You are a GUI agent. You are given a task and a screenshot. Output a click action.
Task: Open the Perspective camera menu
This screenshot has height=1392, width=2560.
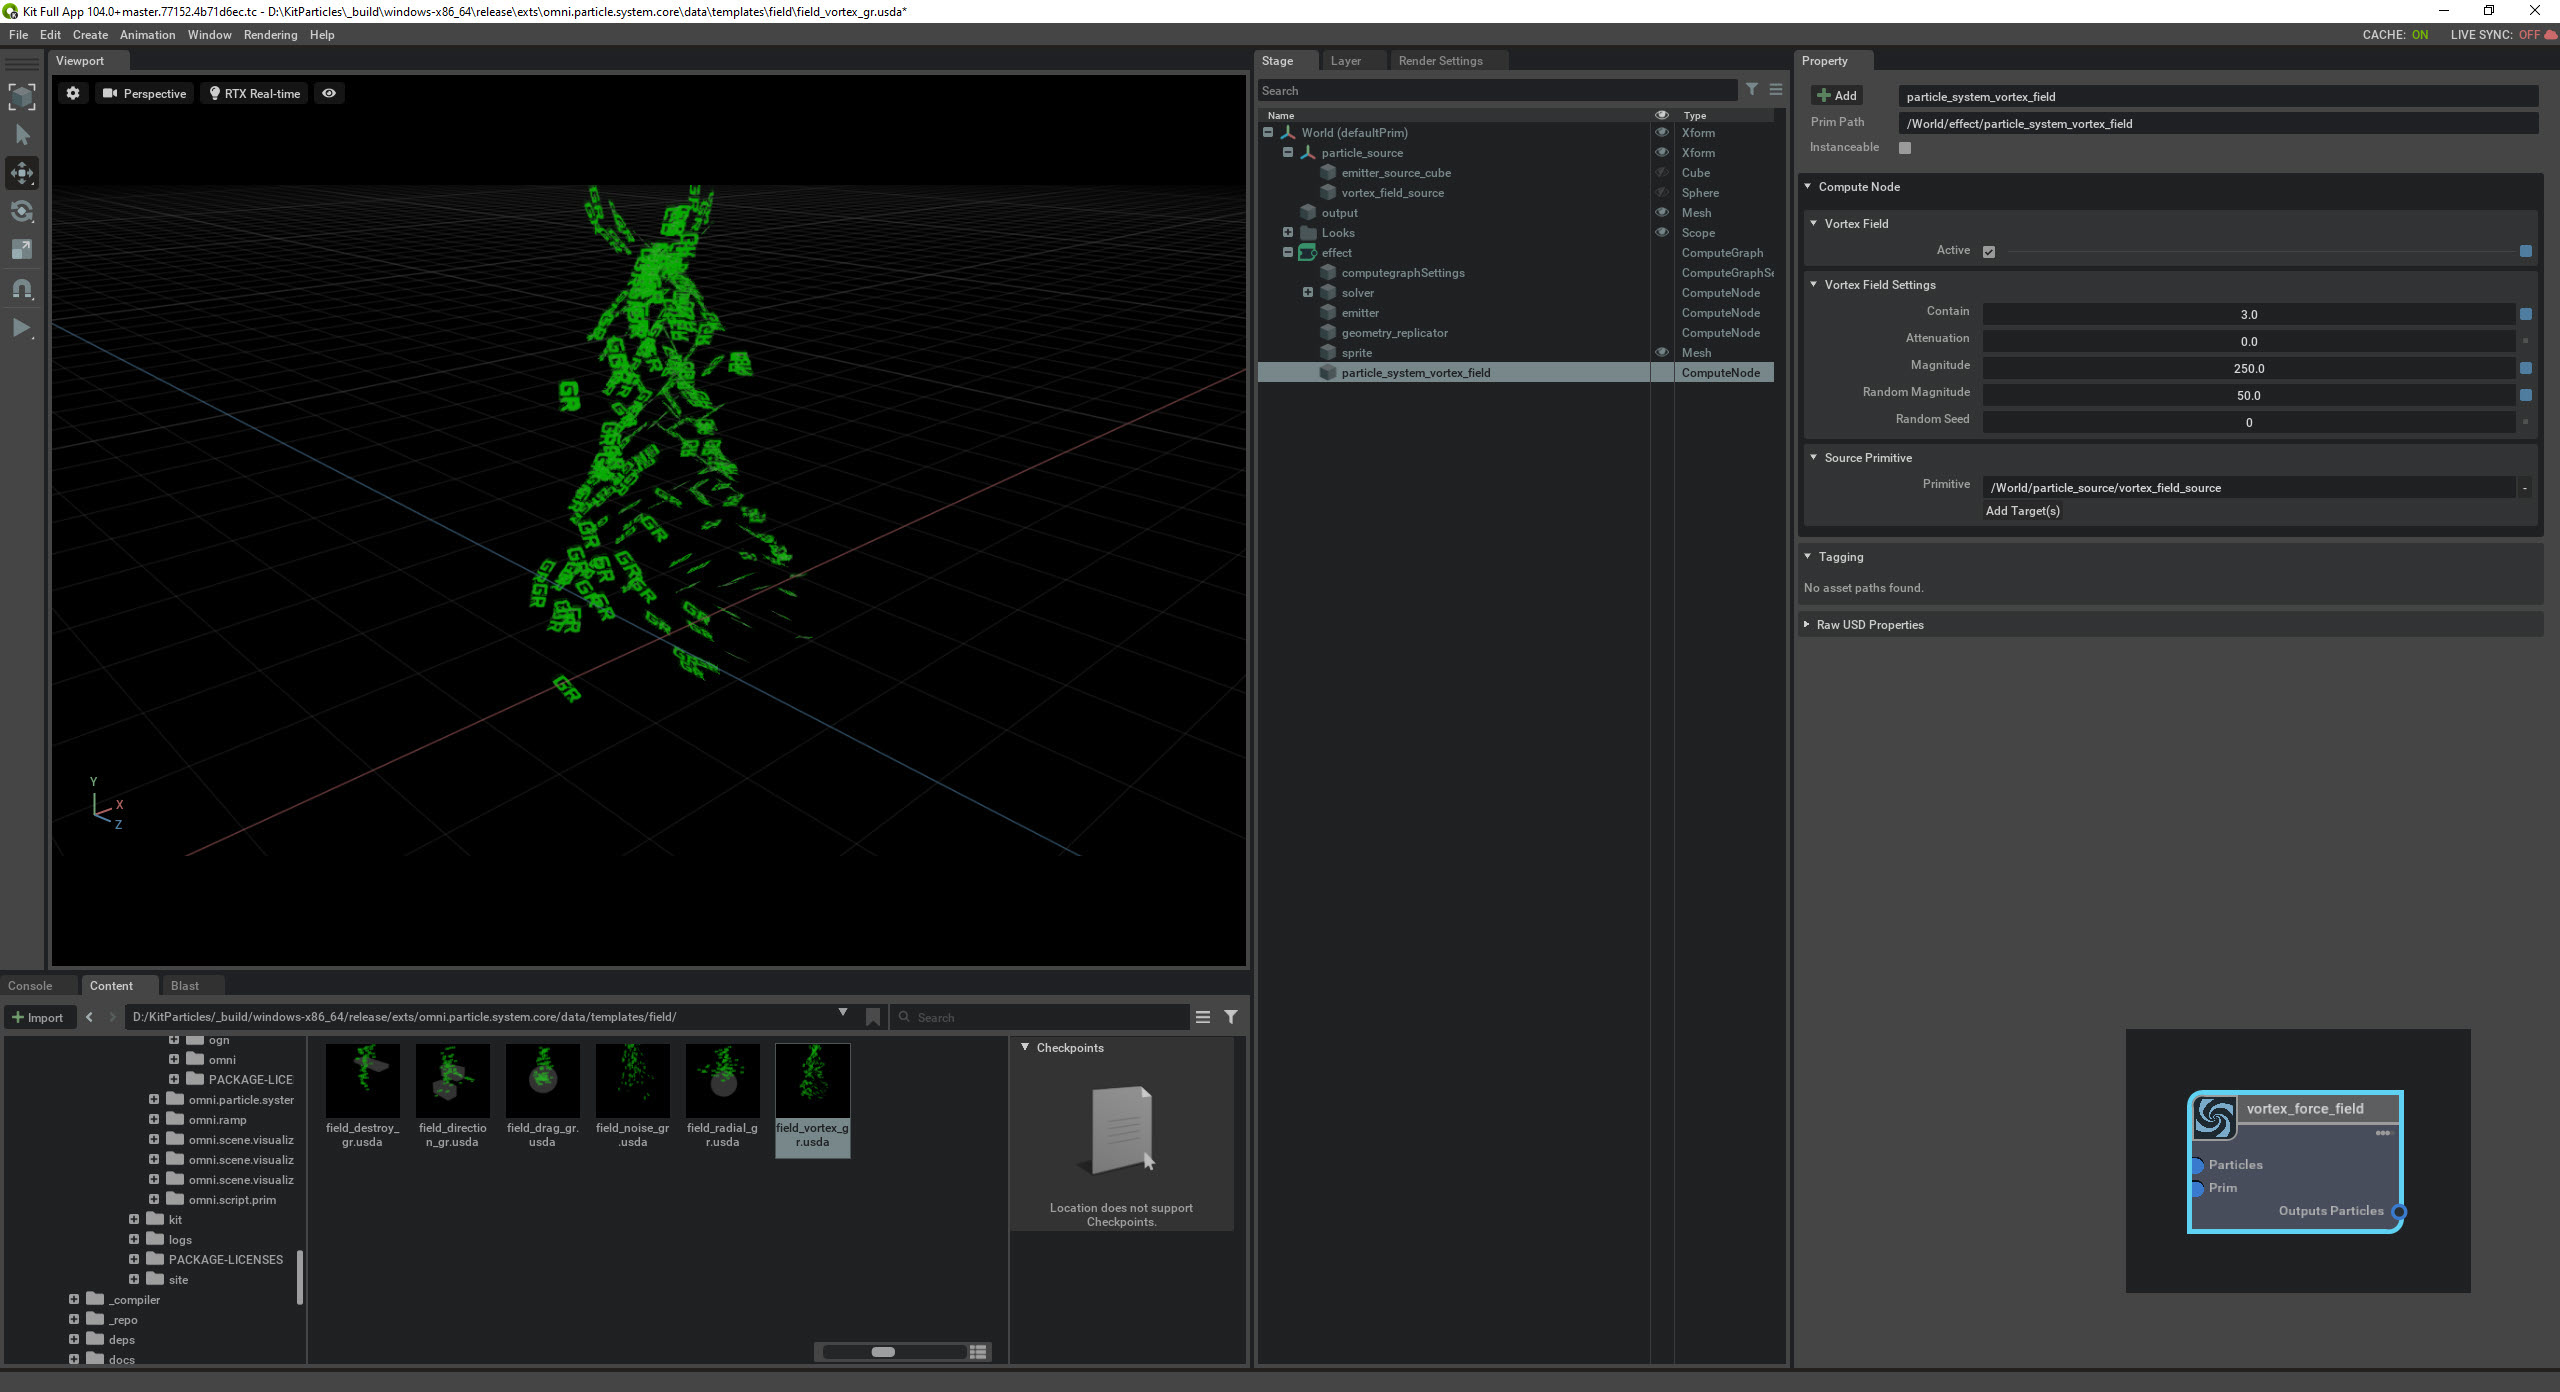point(145,93)
